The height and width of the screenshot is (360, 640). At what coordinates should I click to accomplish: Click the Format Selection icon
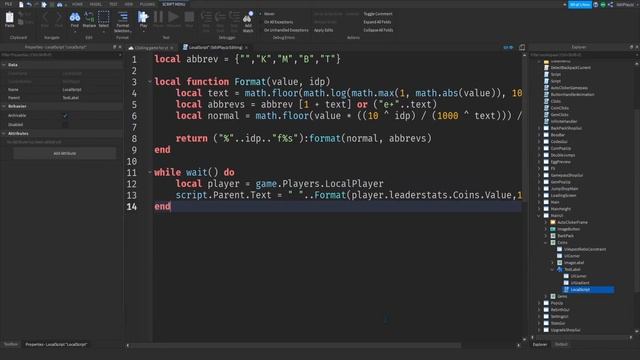click(x=122, y=17)
